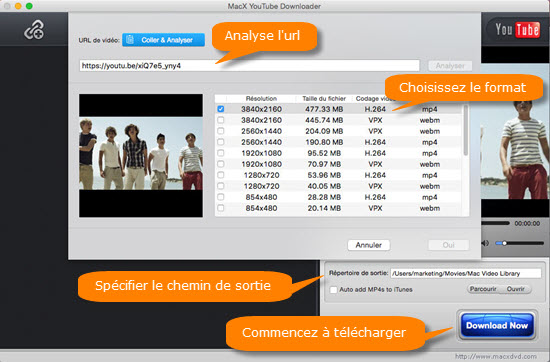This screenshot has height=362, width=550.
Task: Check the 854x480 28.28 MB mp4 row
Action: coord(221,197)
